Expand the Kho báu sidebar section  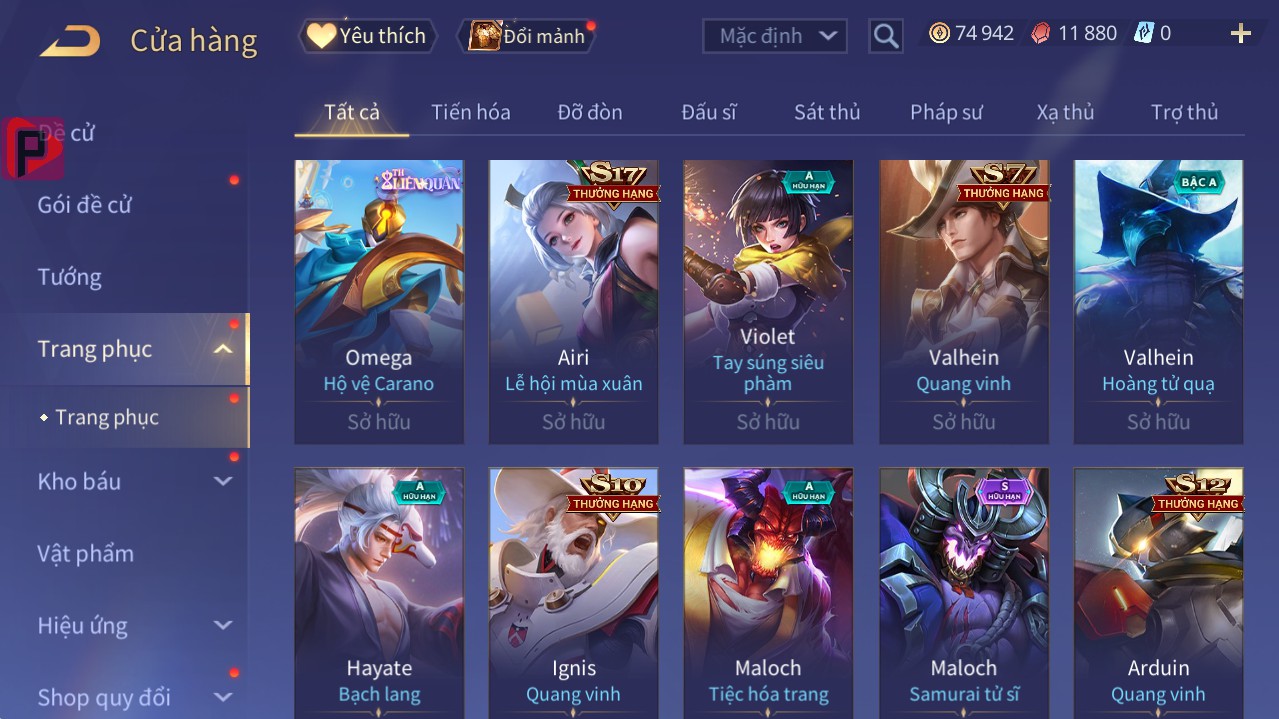pos(224,481)
